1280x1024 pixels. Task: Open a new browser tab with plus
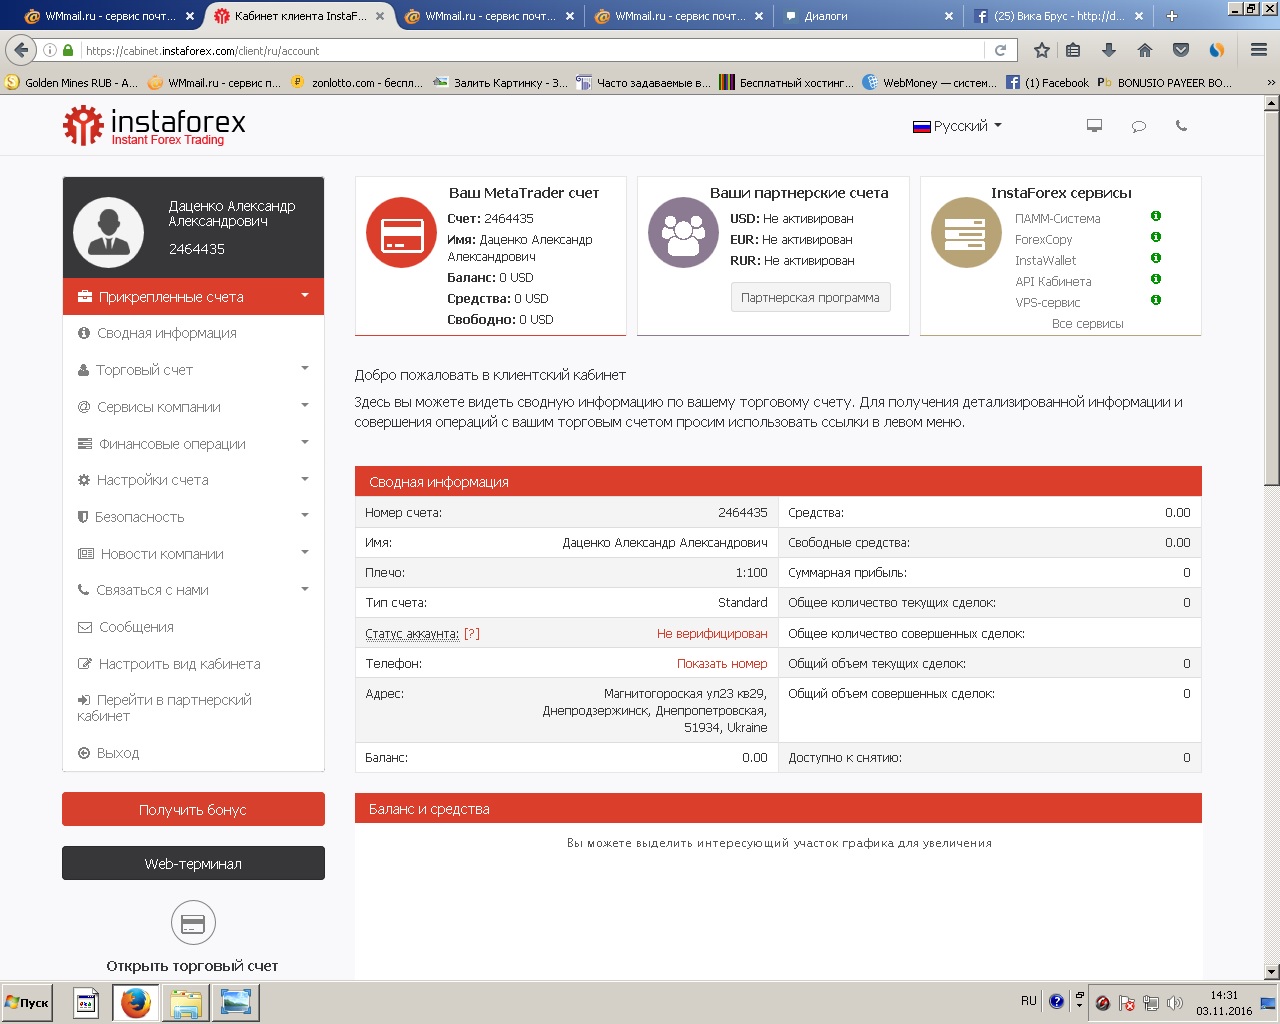click(1172, 16)
